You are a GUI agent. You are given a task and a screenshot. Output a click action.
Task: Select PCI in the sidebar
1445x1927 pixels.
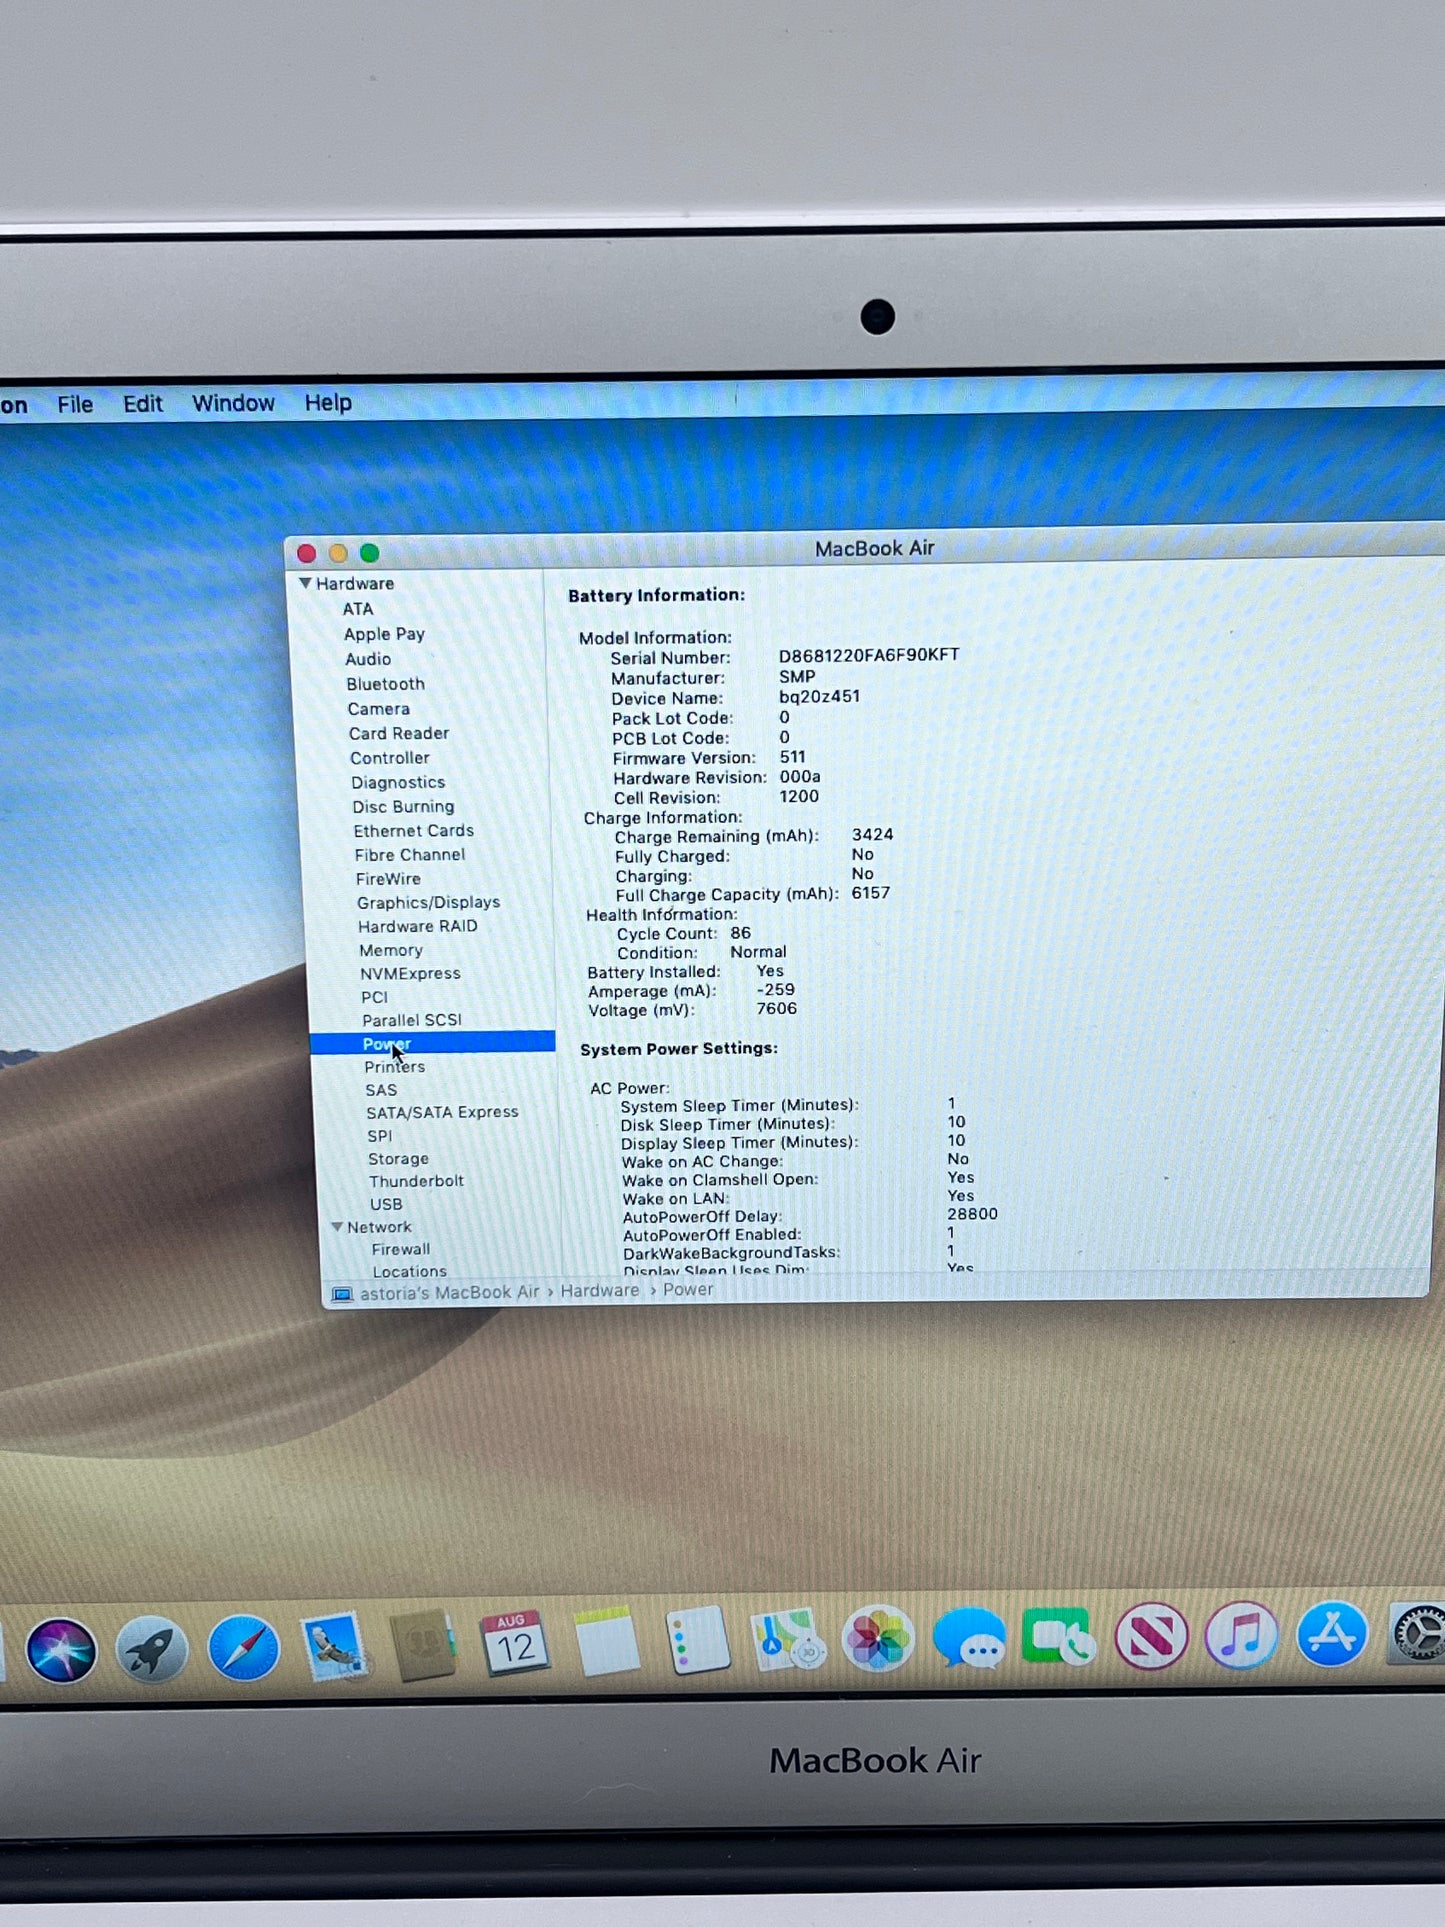pyautogui.click(x=374, y=997)
